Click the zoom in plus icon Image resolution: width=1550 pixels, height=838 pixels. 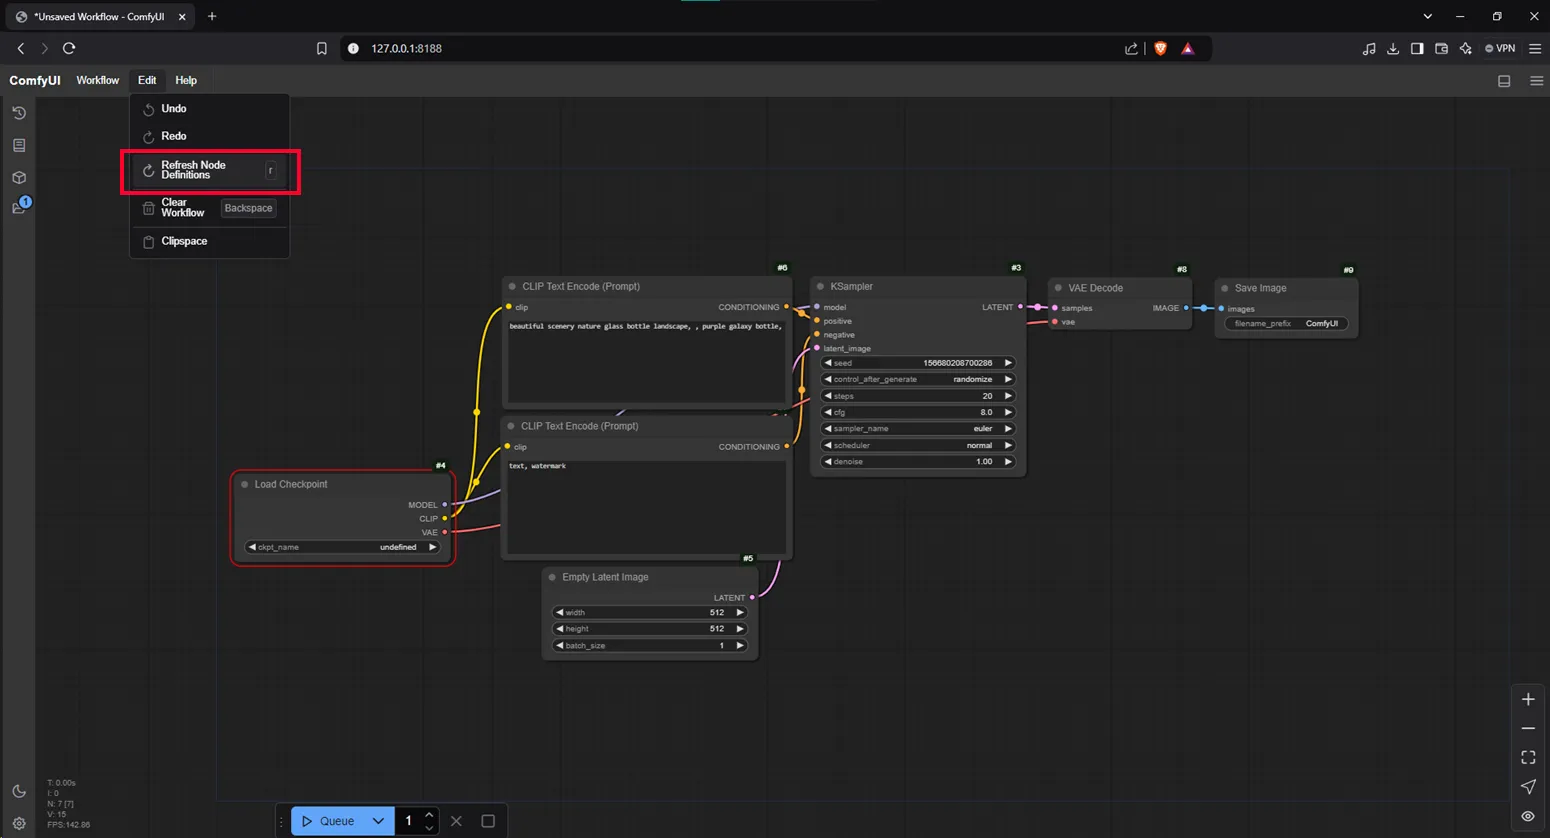tap(1527, 699)
